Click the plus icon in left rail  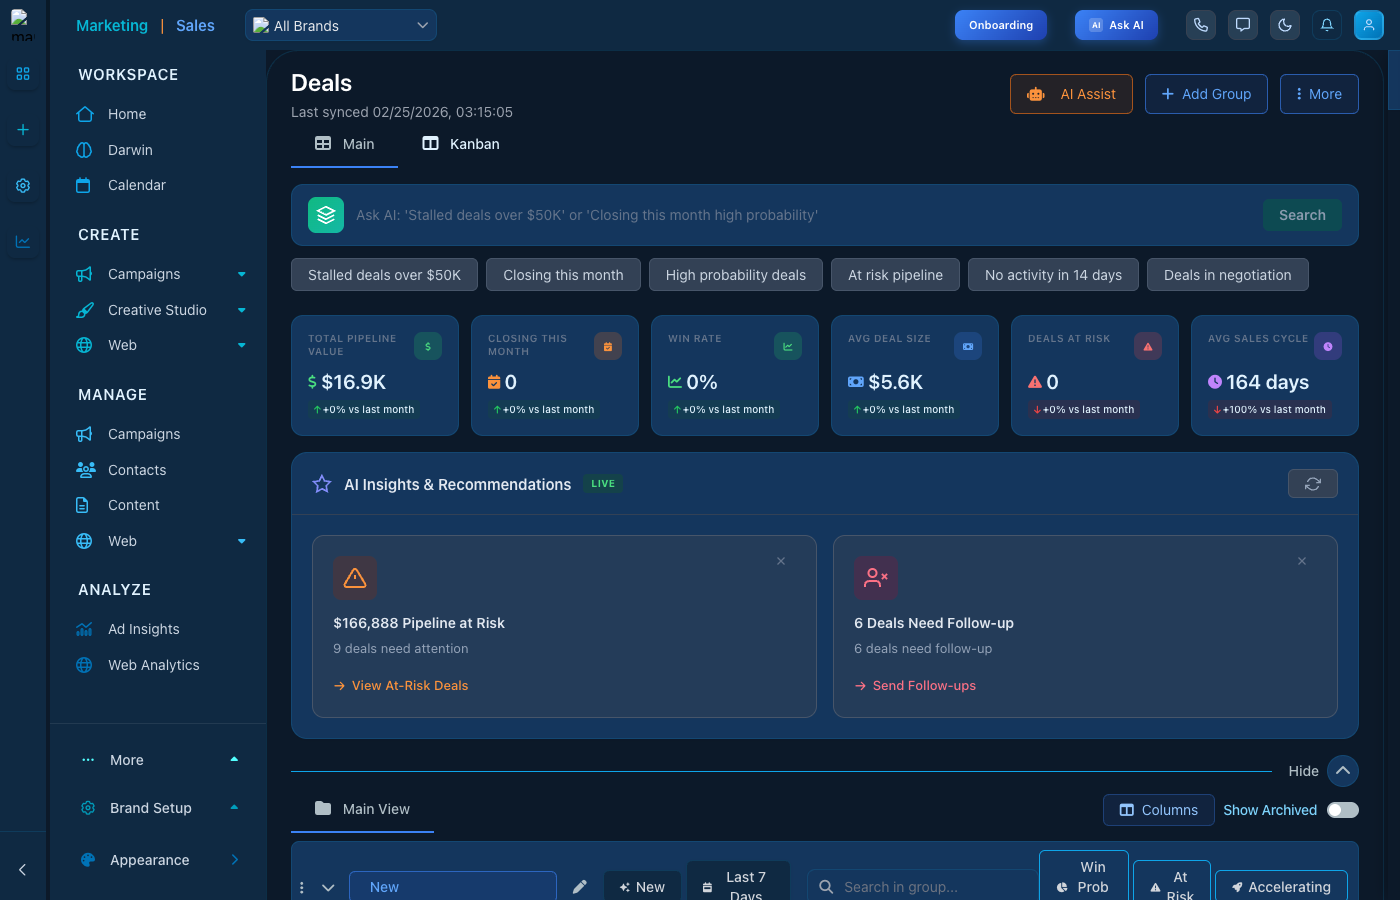point(23,130)
